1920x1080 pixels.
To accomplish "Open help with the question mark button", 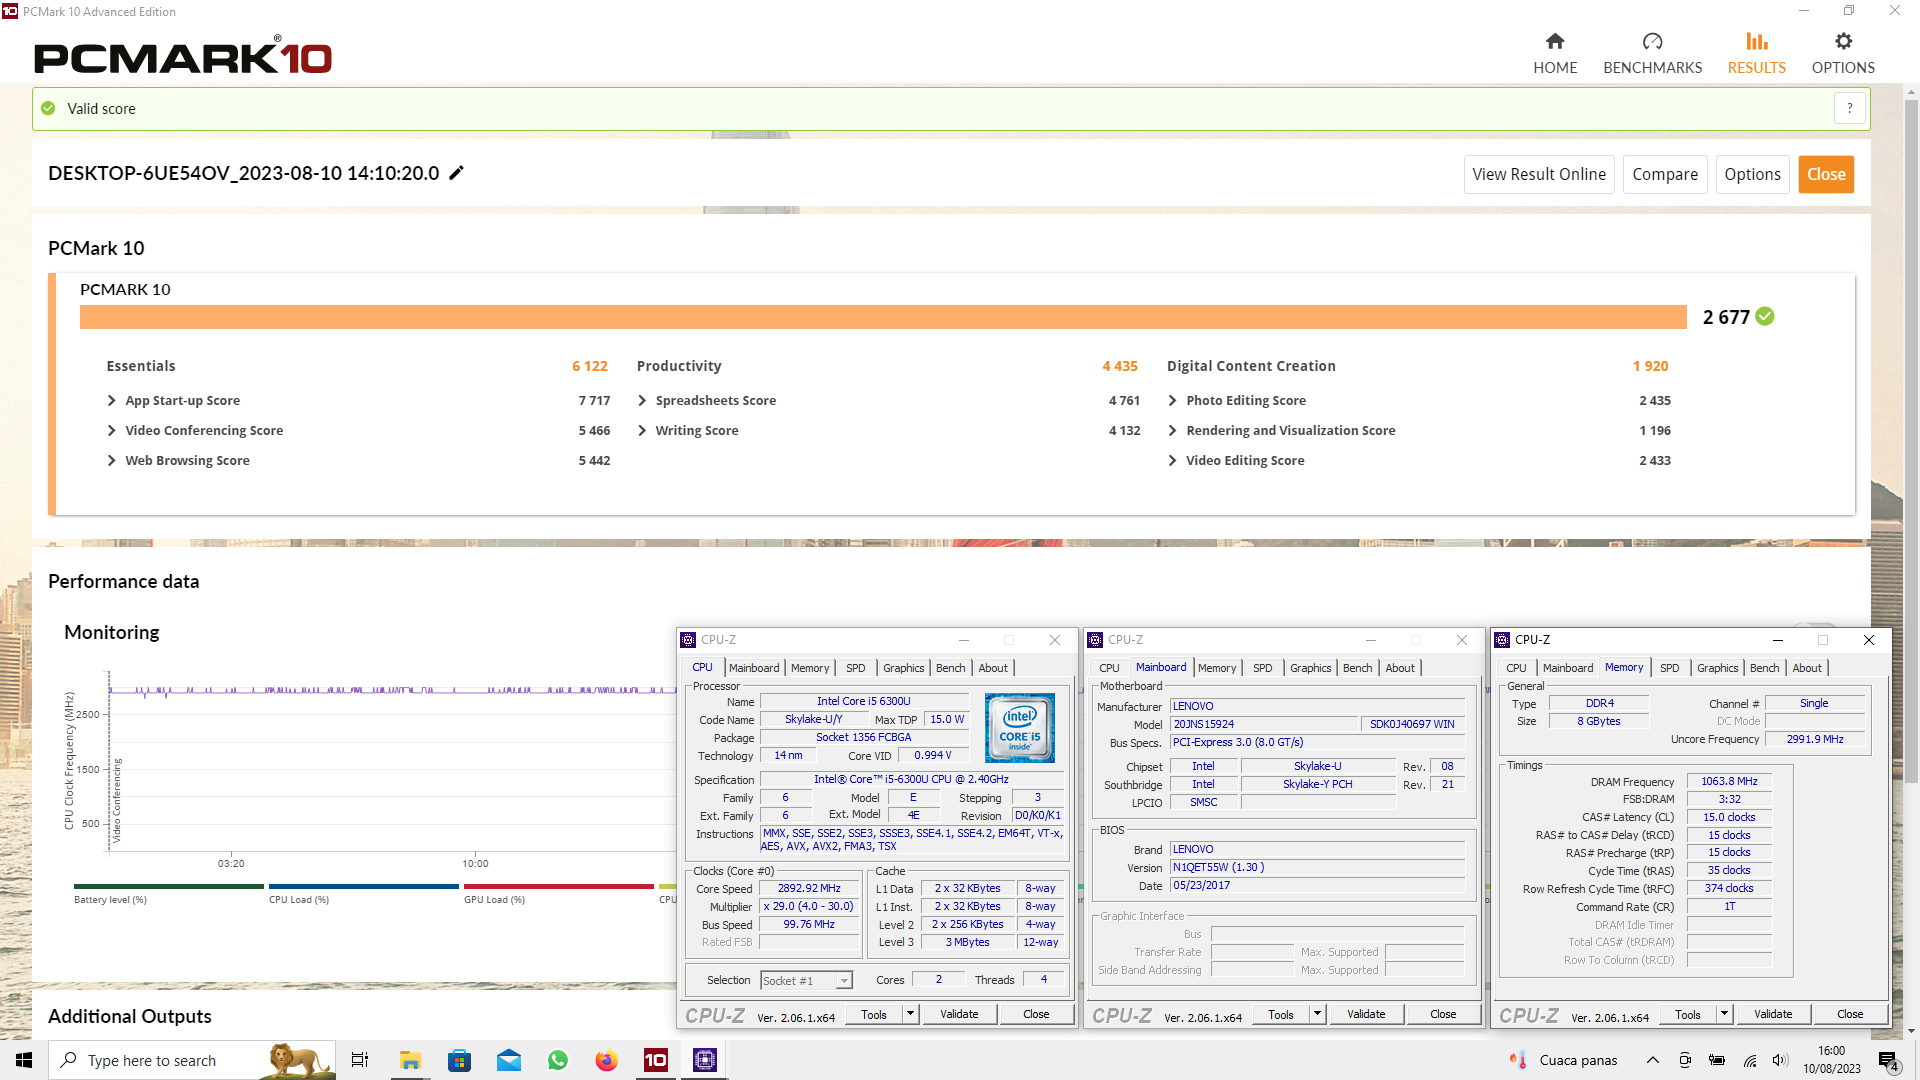I will pos(1850,108).
